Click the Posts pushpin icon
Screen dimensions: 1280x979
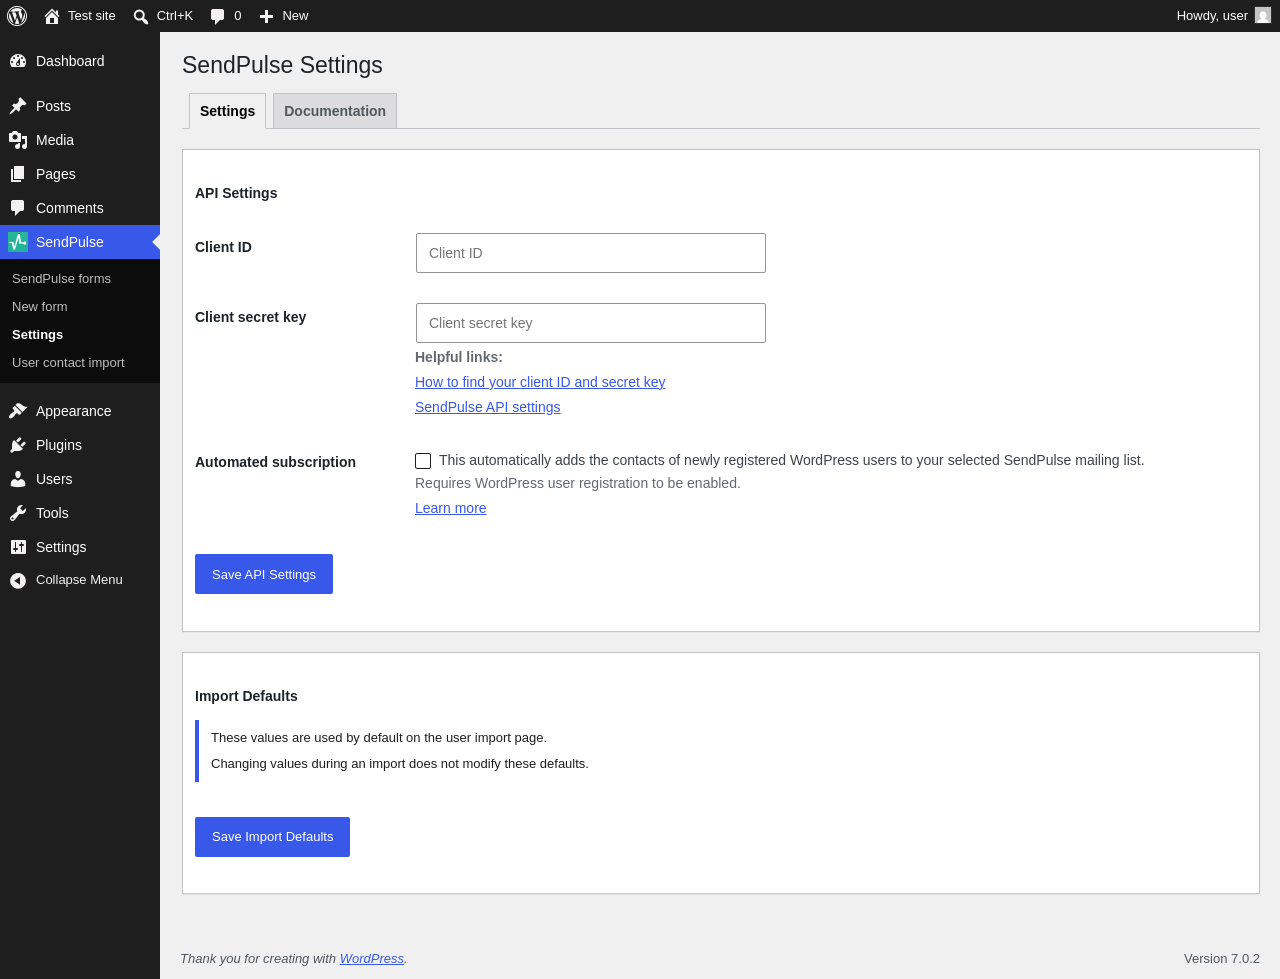(x=18, y=106)
